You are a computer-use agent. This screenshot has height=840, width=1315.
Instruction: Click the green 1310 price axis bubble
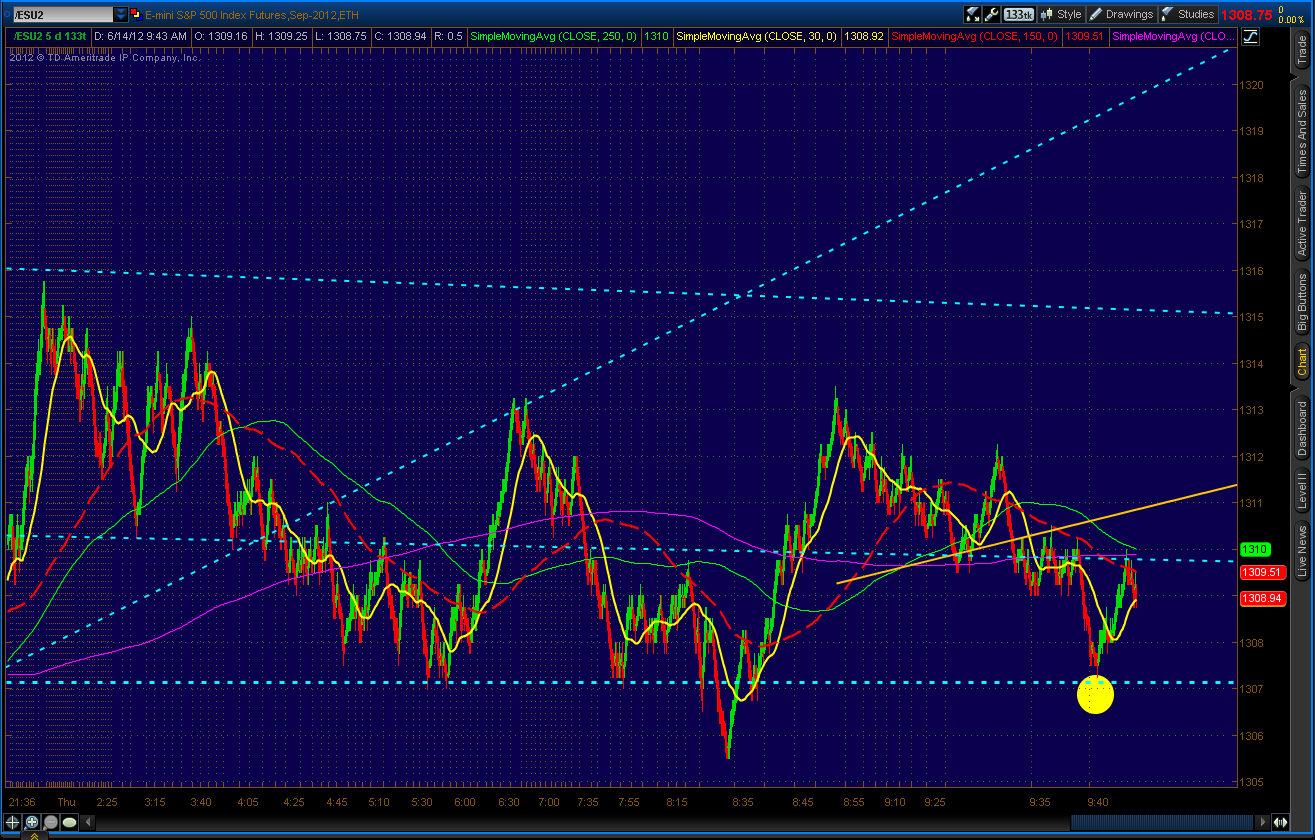[x=1256, y=549]
